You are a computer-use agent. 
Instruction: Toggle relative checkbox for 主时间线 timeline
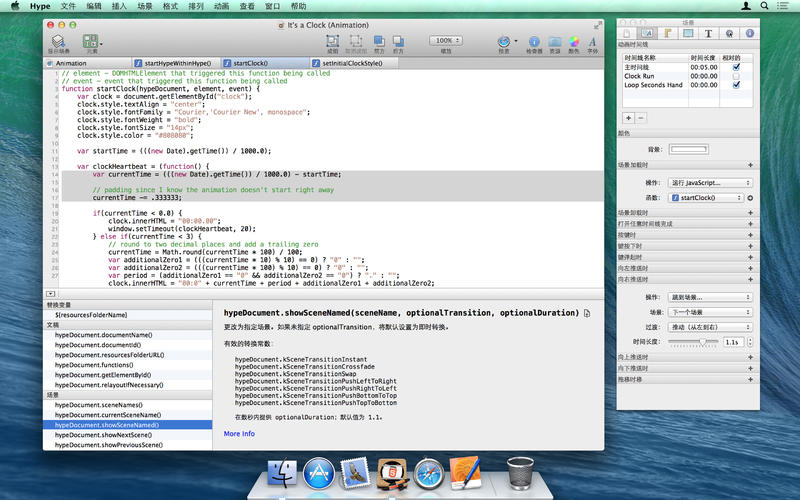click(x=736, y=67)
